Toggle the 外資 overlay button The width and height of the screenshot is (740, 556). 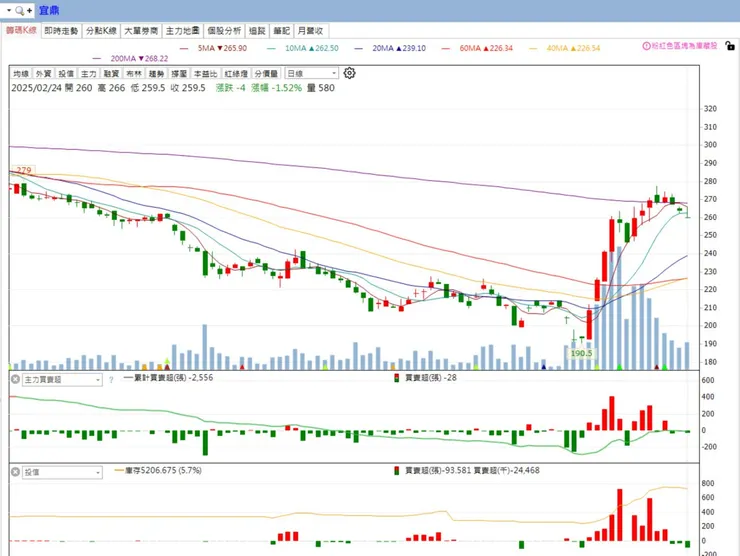click(x=43, y=74)
